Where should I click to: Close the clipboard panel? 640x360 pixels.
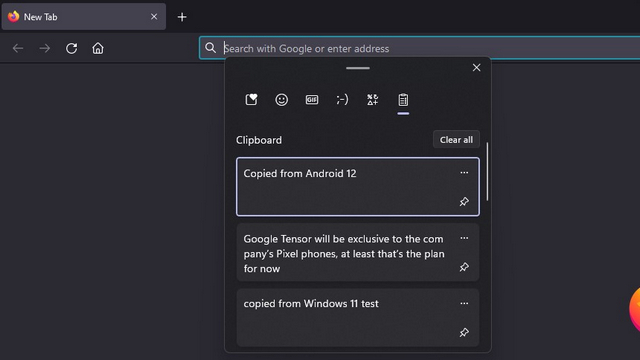[476, 68]
